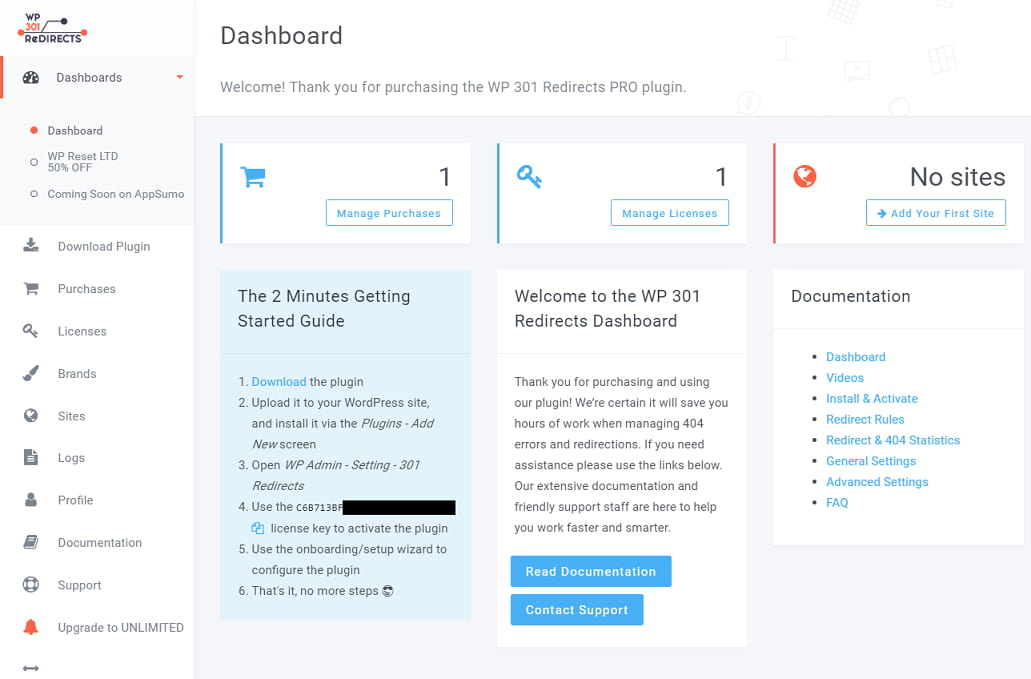Open Install & Activate documentation link
Viewport: 1031px width, 679px height.
point(872,398)
